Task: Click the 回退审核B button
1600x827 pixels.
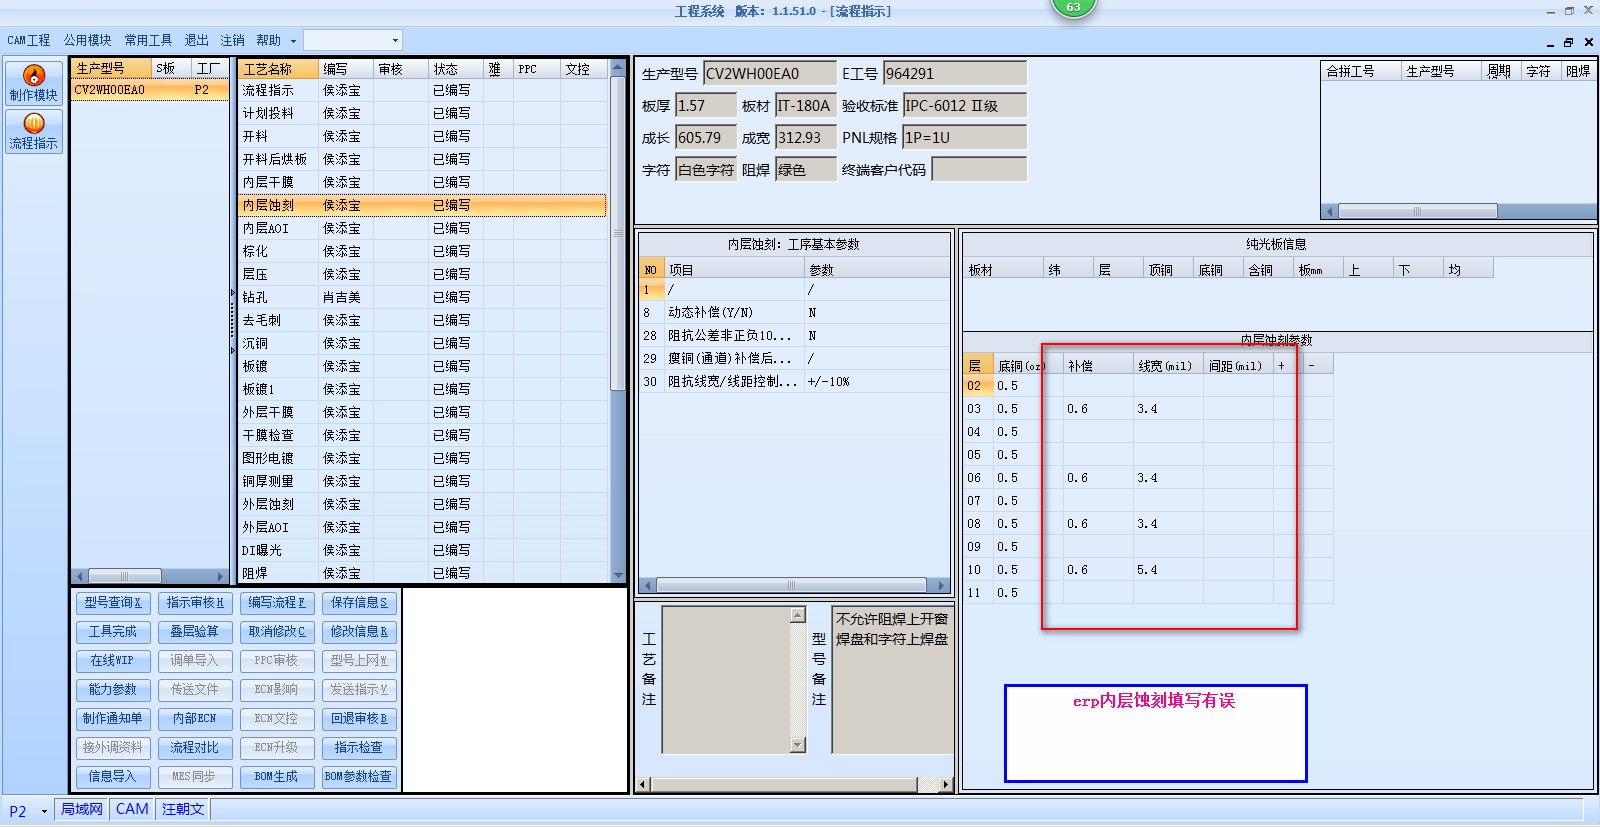Action: [x=360, y=719]
